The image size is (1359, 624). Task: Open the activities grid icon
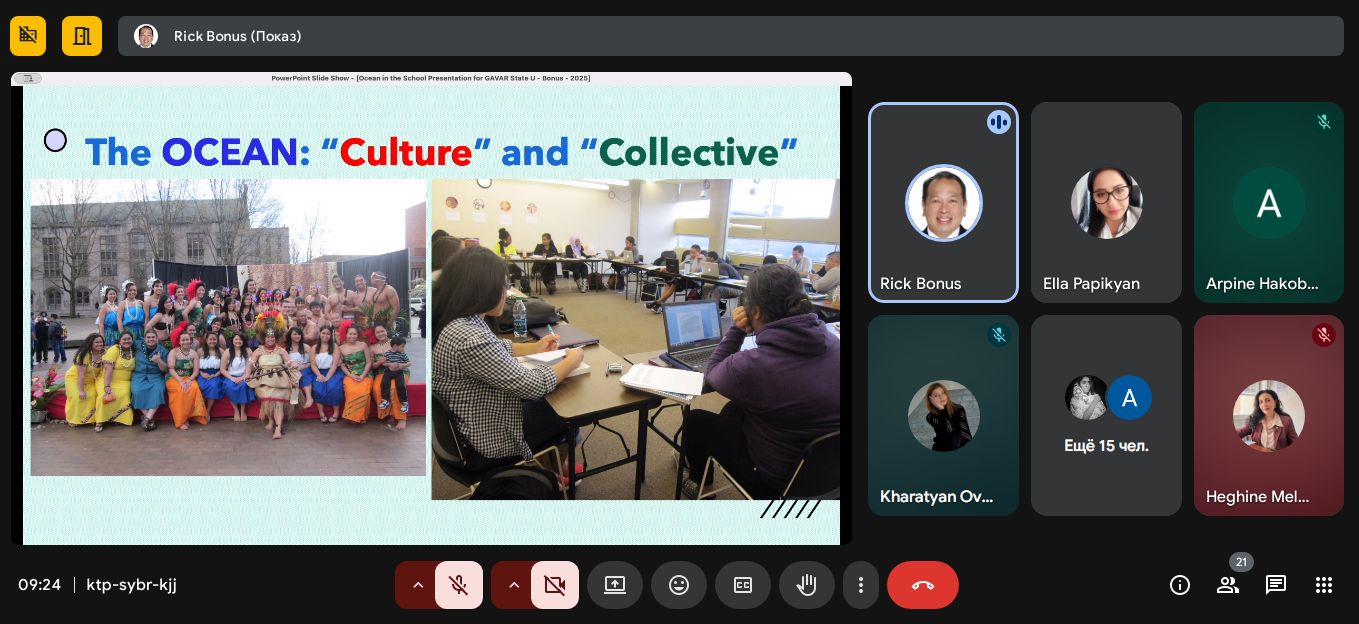pos(1324,585)
